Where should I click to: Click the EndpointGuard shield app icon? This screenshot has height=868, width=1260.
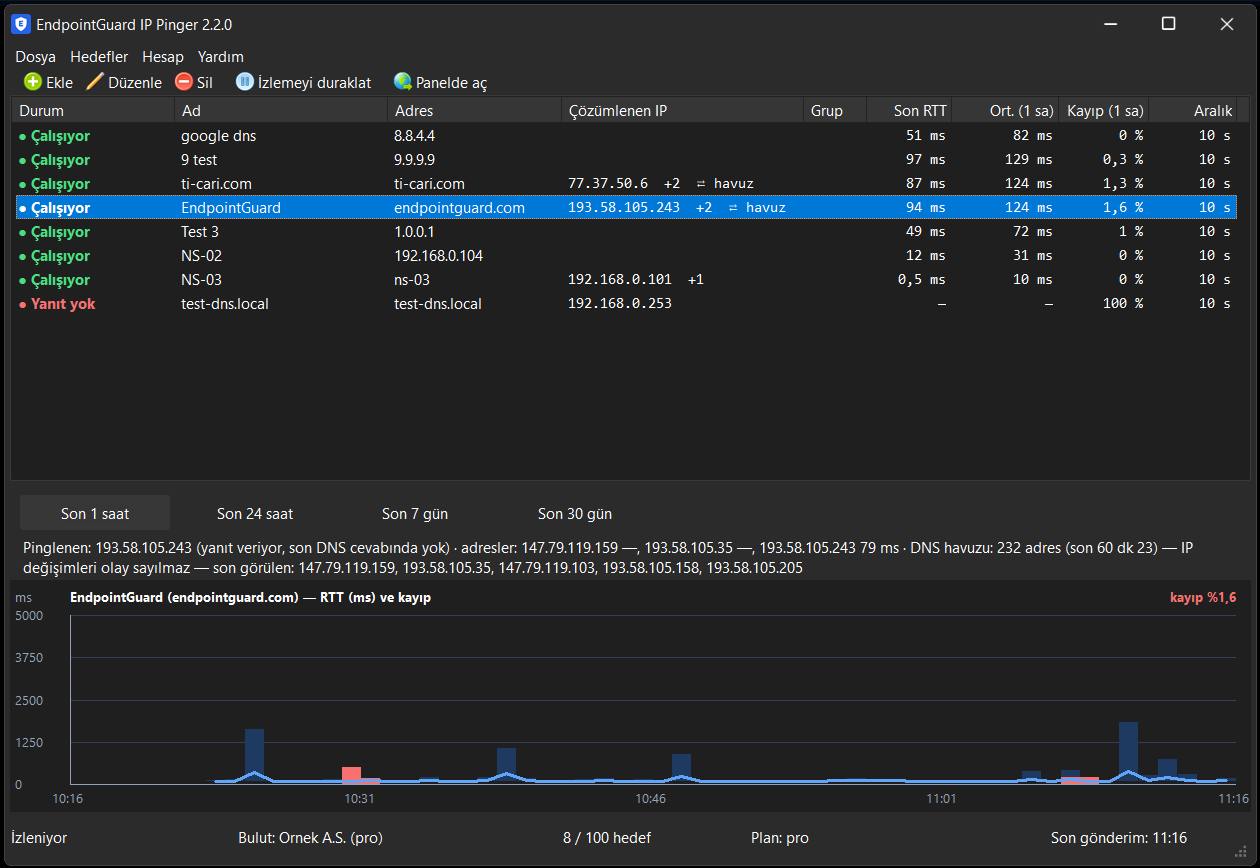pos(20,24)
